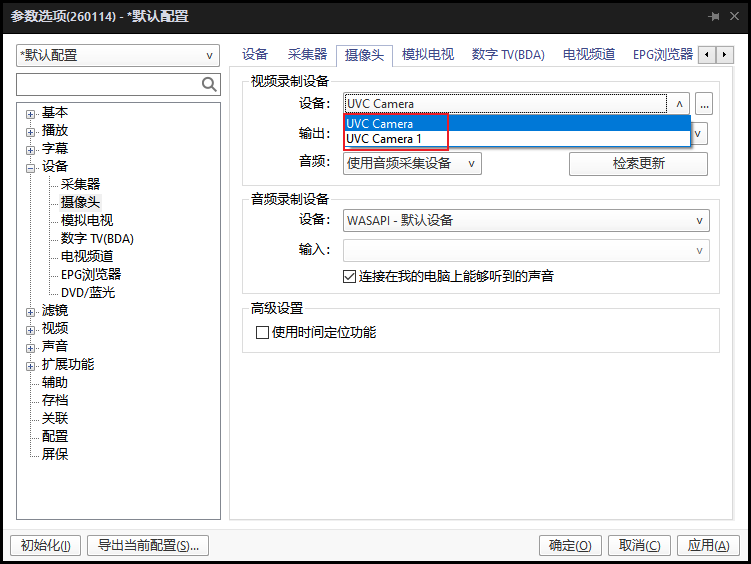Click the 检索更新 button

point(638,163)
